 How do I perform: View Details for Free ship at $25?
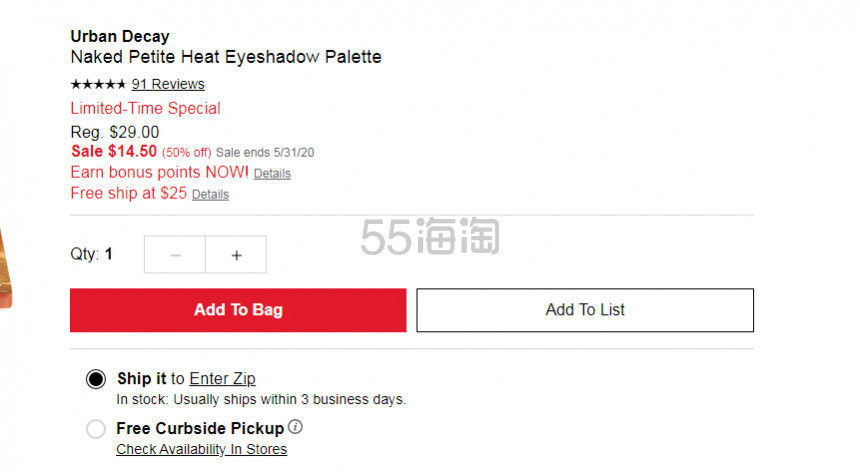(210, 195)
